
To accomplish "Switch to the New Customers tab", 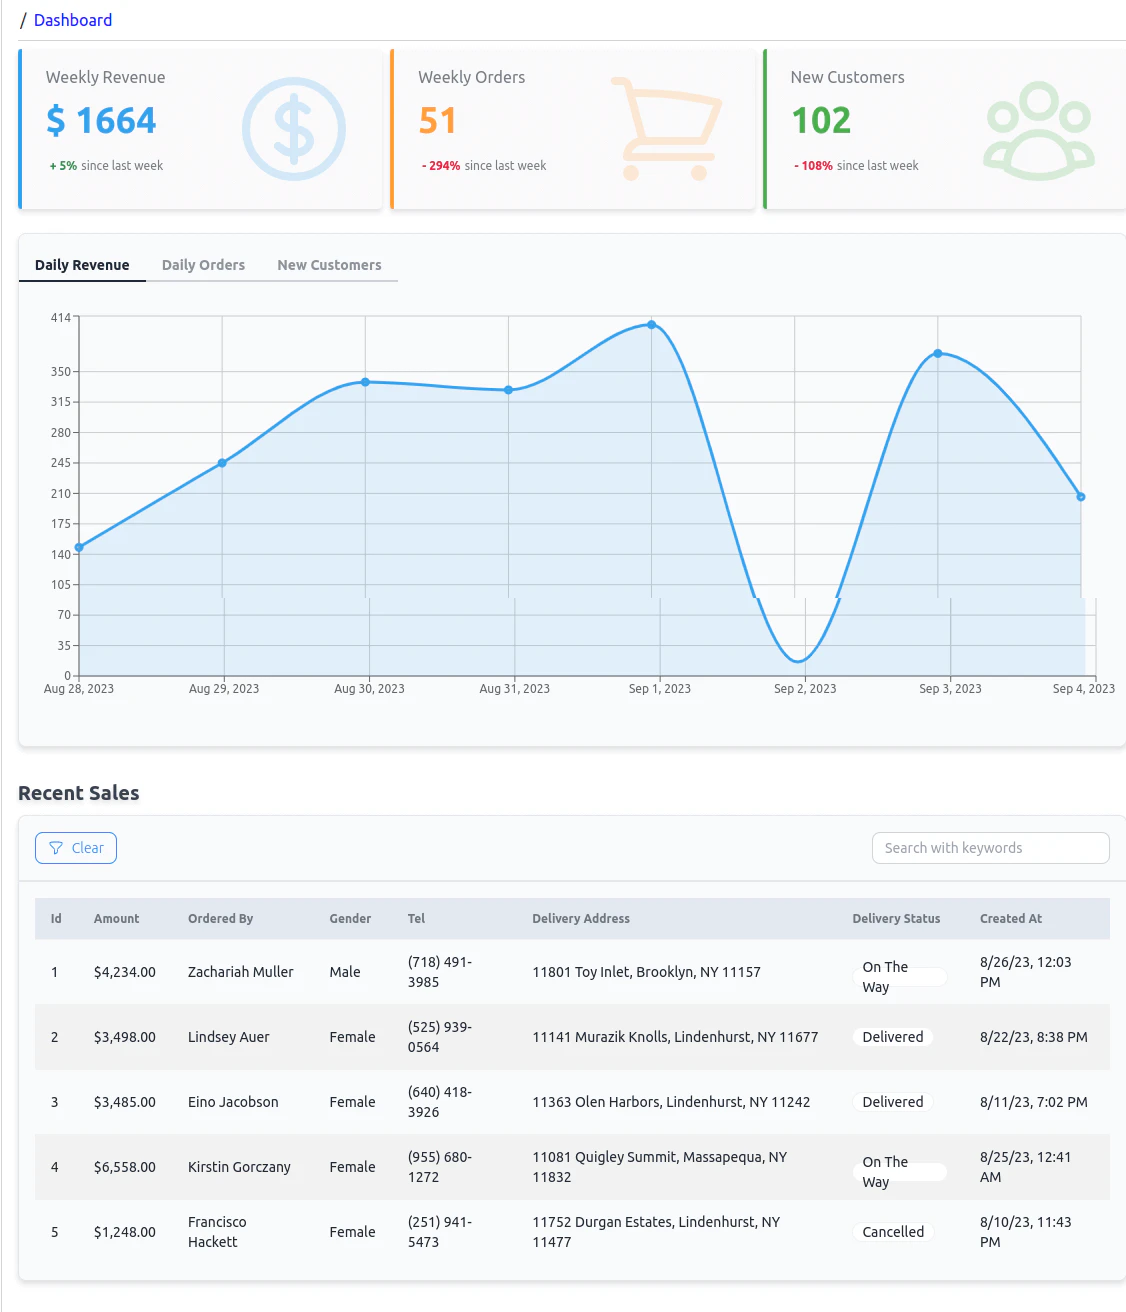I will click(x=329, y=264).
